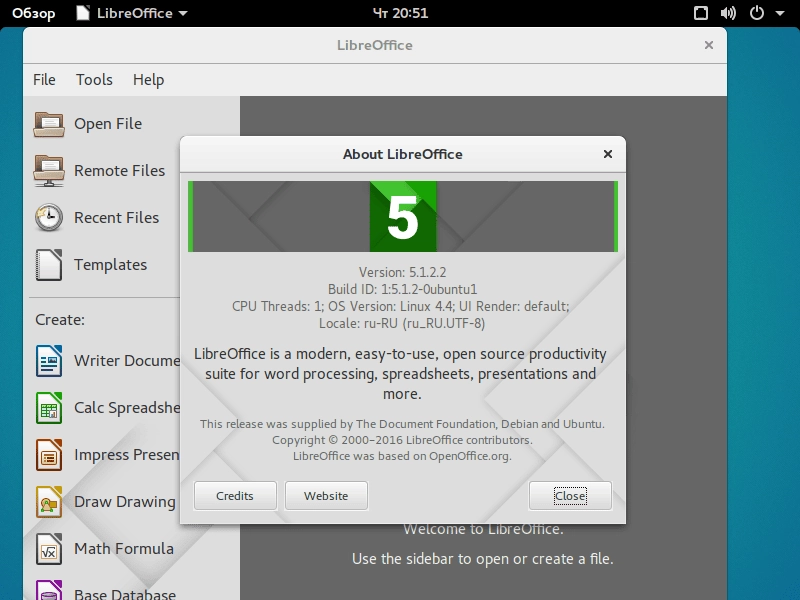Click the Remote Files label
The width and height of the screenshot is (800, 600).
pyautogui.click(x=119, y=170)
